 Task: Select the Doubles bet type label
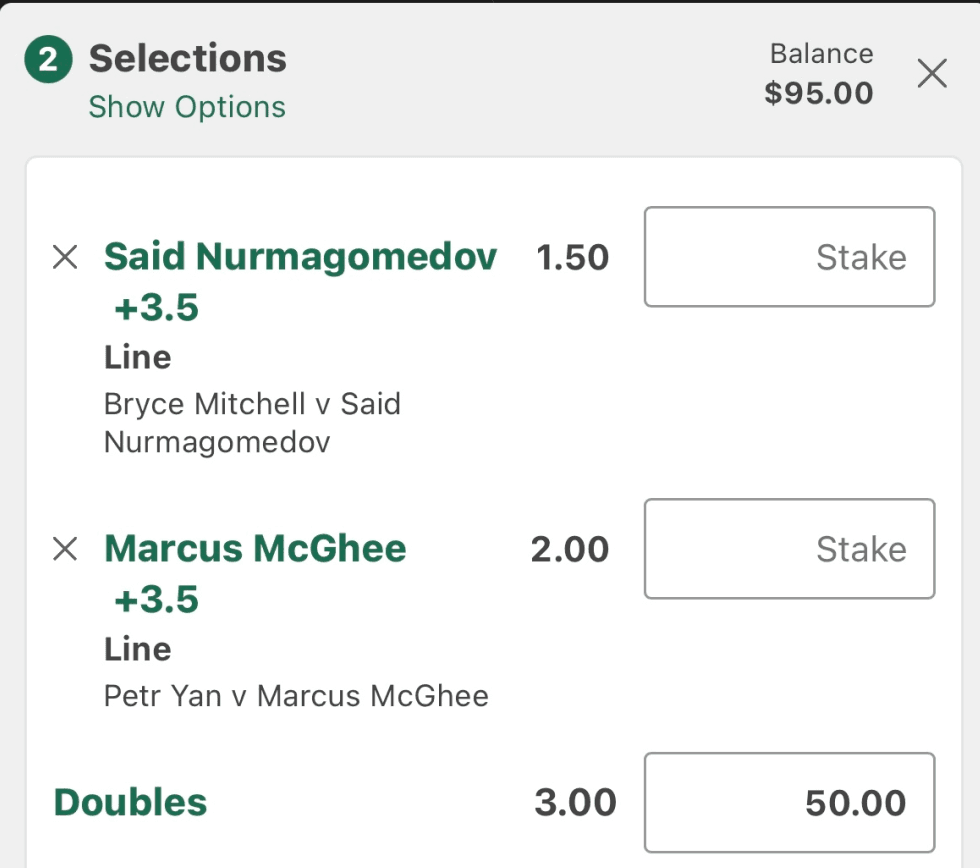(130, 802)
